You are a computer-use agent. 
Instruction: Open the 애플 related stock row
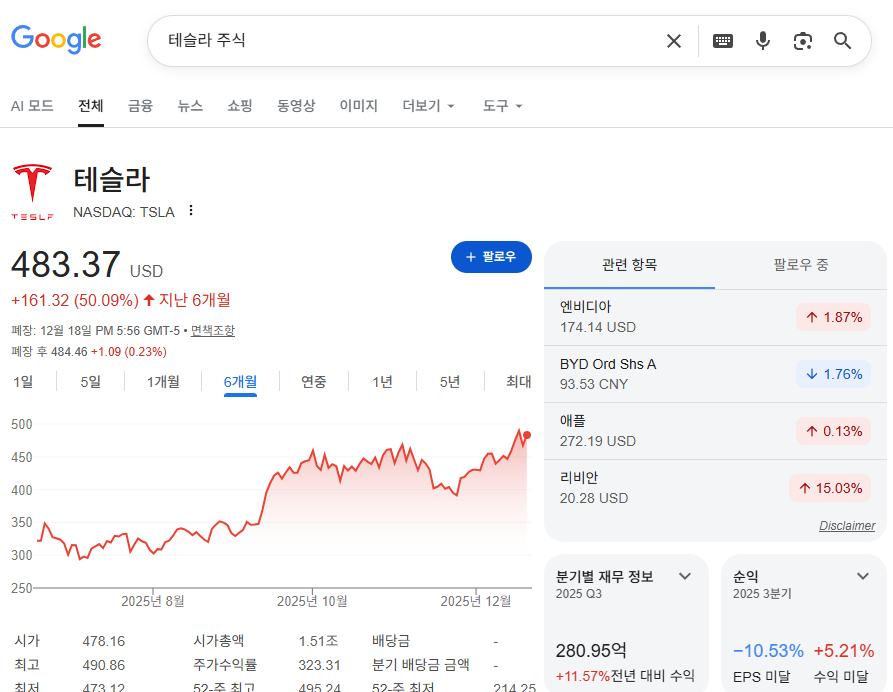[x=715, y=431]
